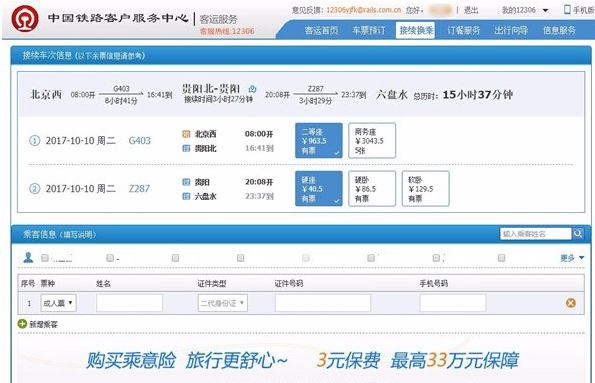The height and width of the screenshot is (383, 595).
Task: Open the Z287 train number link
Action: pyautogui.click(x=139, y=189)
